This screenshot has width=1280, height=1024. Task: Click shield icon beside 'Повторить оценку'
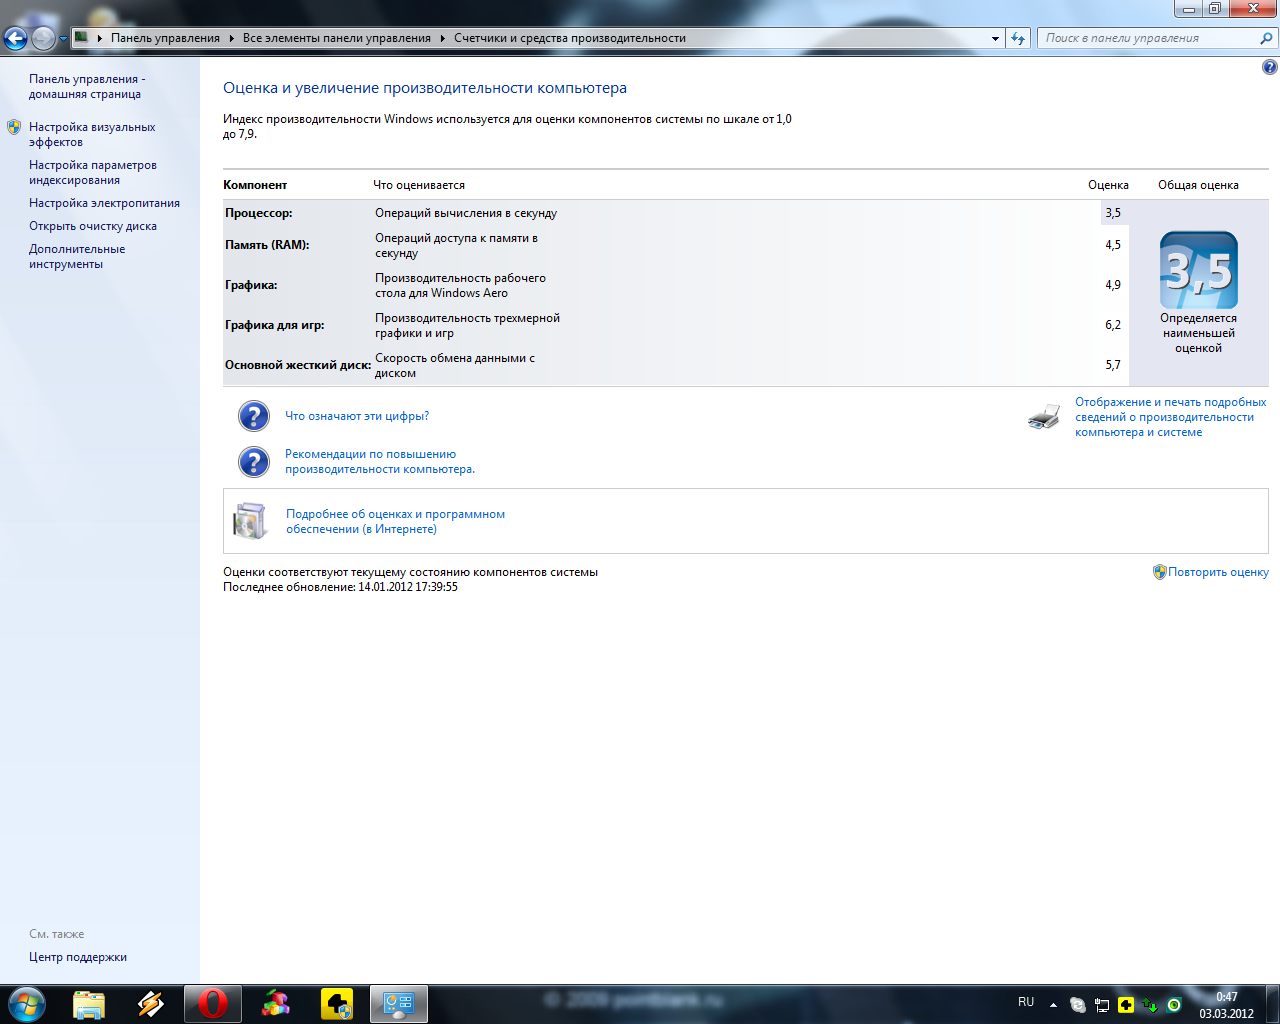coord(1160,572)
